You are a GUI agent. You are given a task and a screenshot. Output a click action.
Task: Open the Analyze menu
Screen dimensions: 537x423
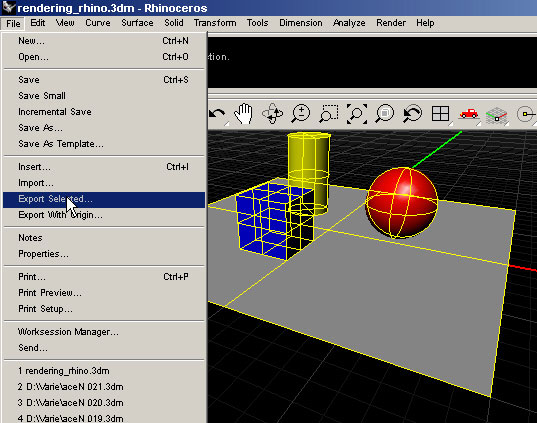[x=349, y=23]
